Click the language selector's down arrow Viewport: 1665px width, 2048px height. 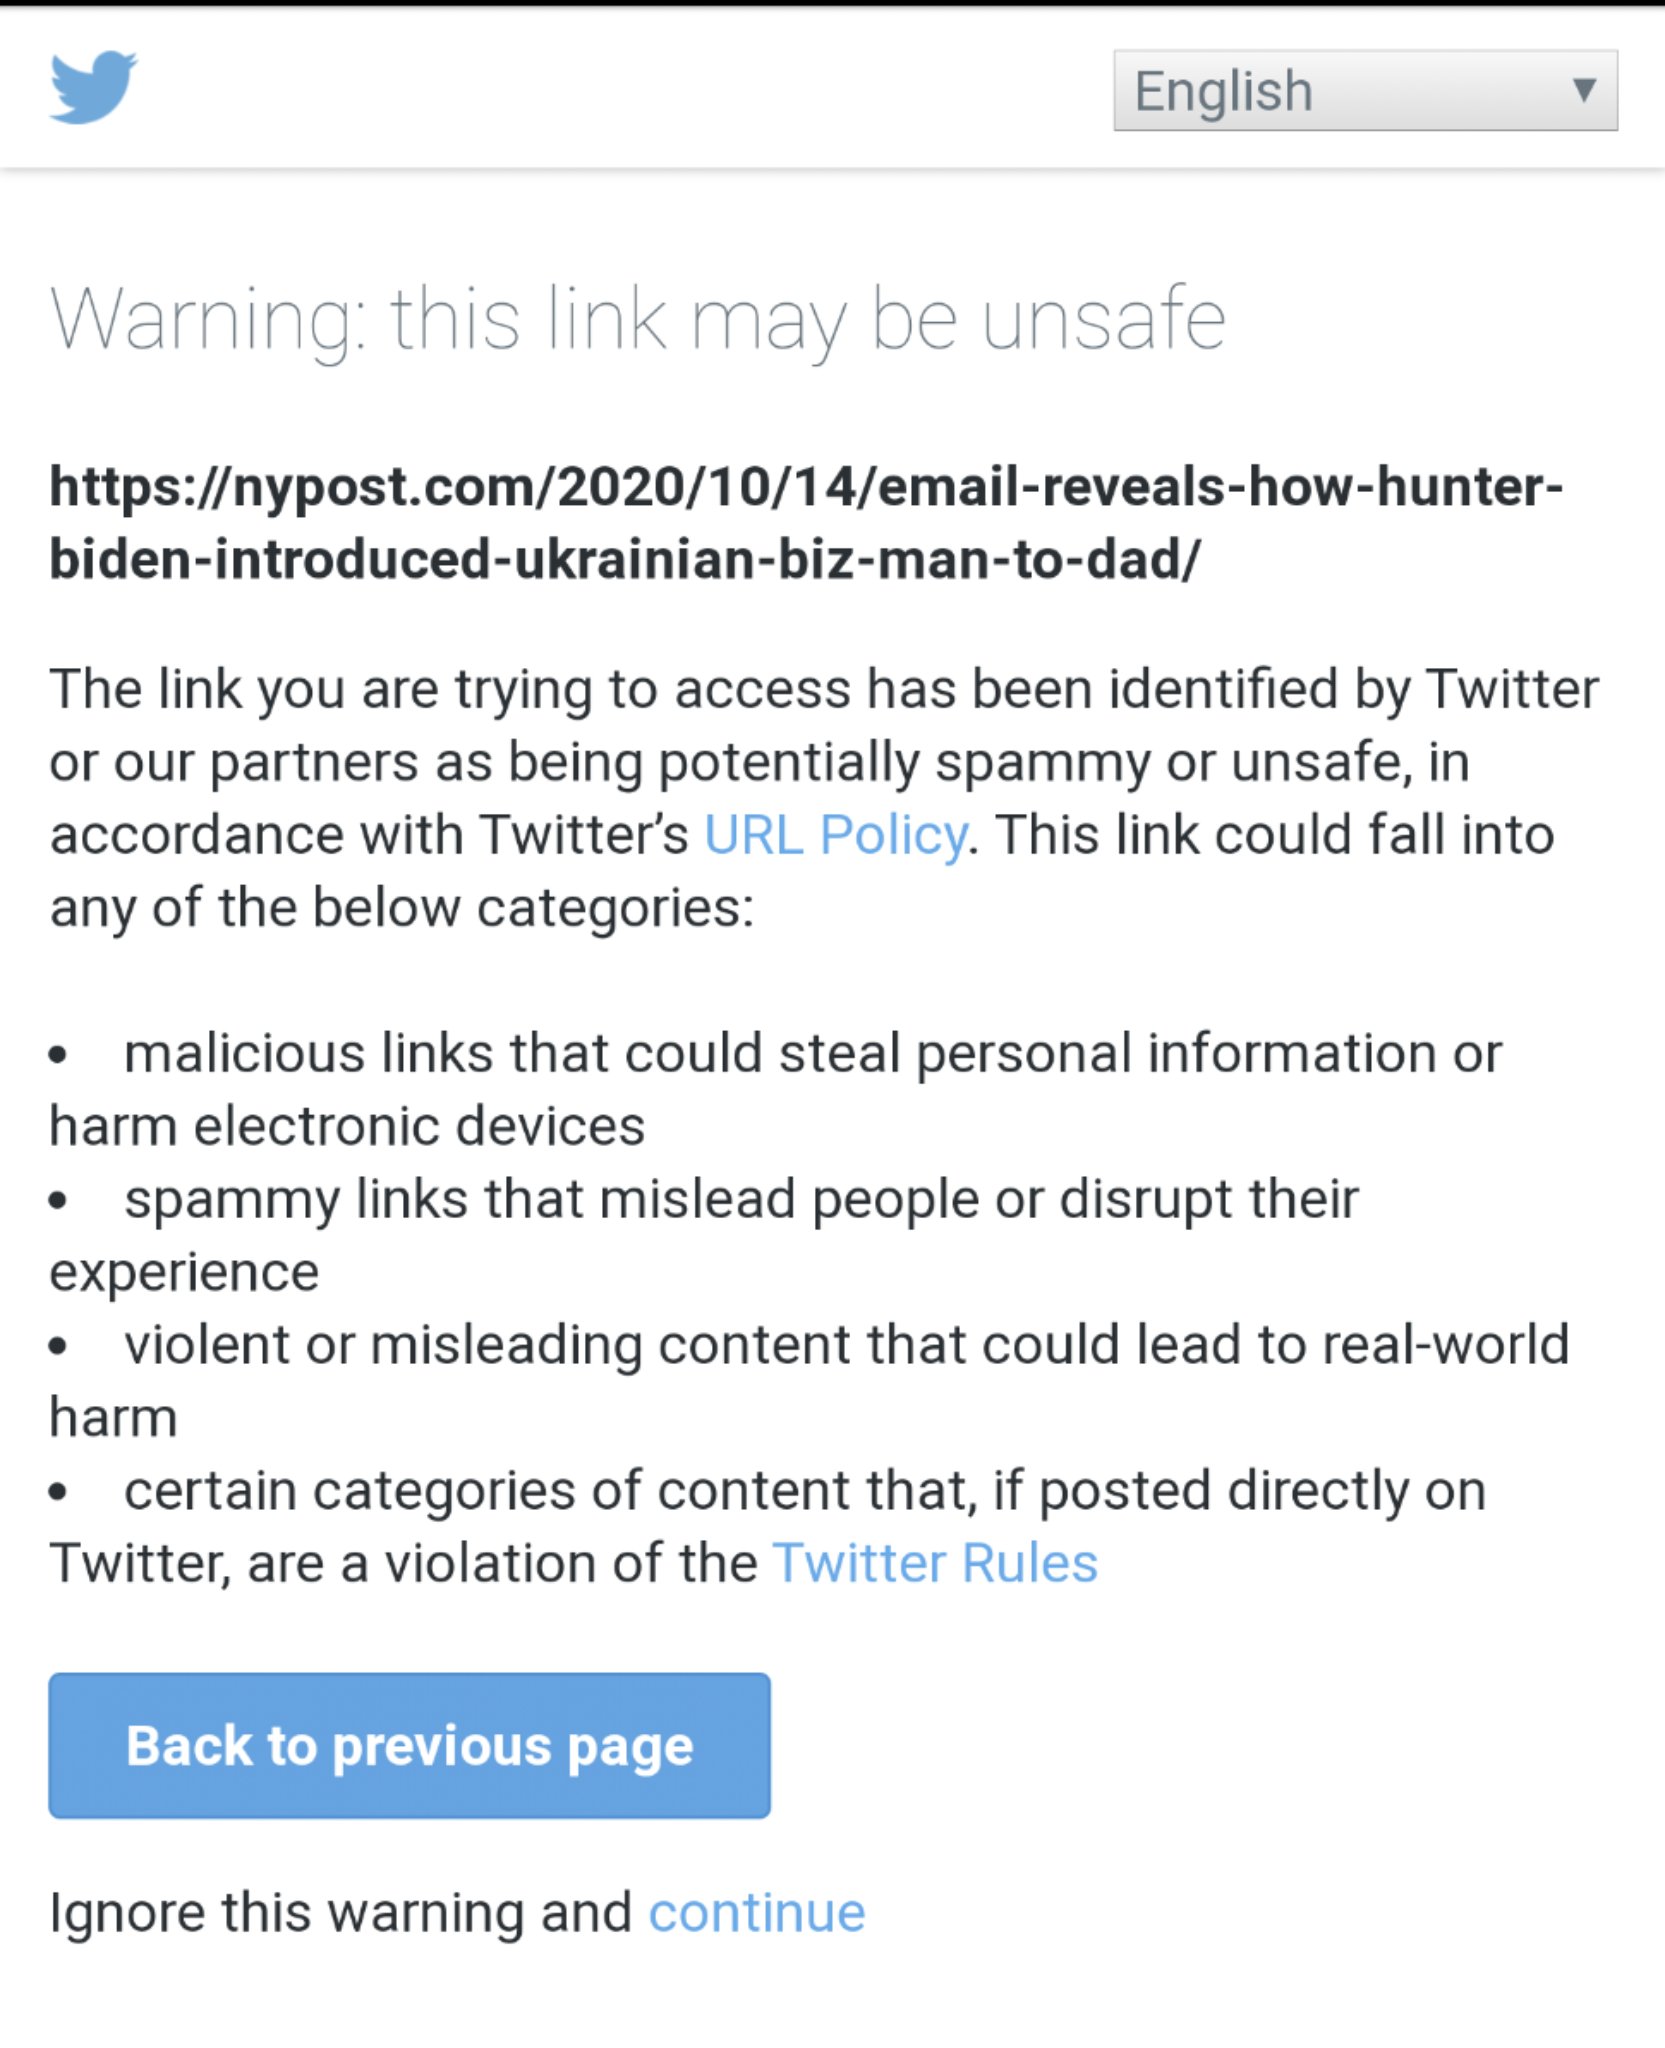point(1583,91)
